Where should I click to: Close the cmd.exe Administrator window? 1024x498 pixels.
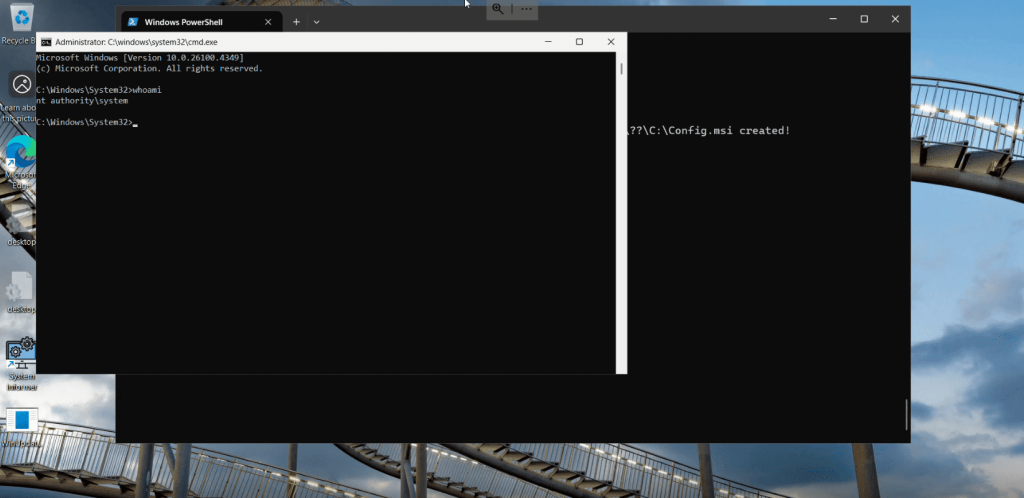(x=611, y=42)
